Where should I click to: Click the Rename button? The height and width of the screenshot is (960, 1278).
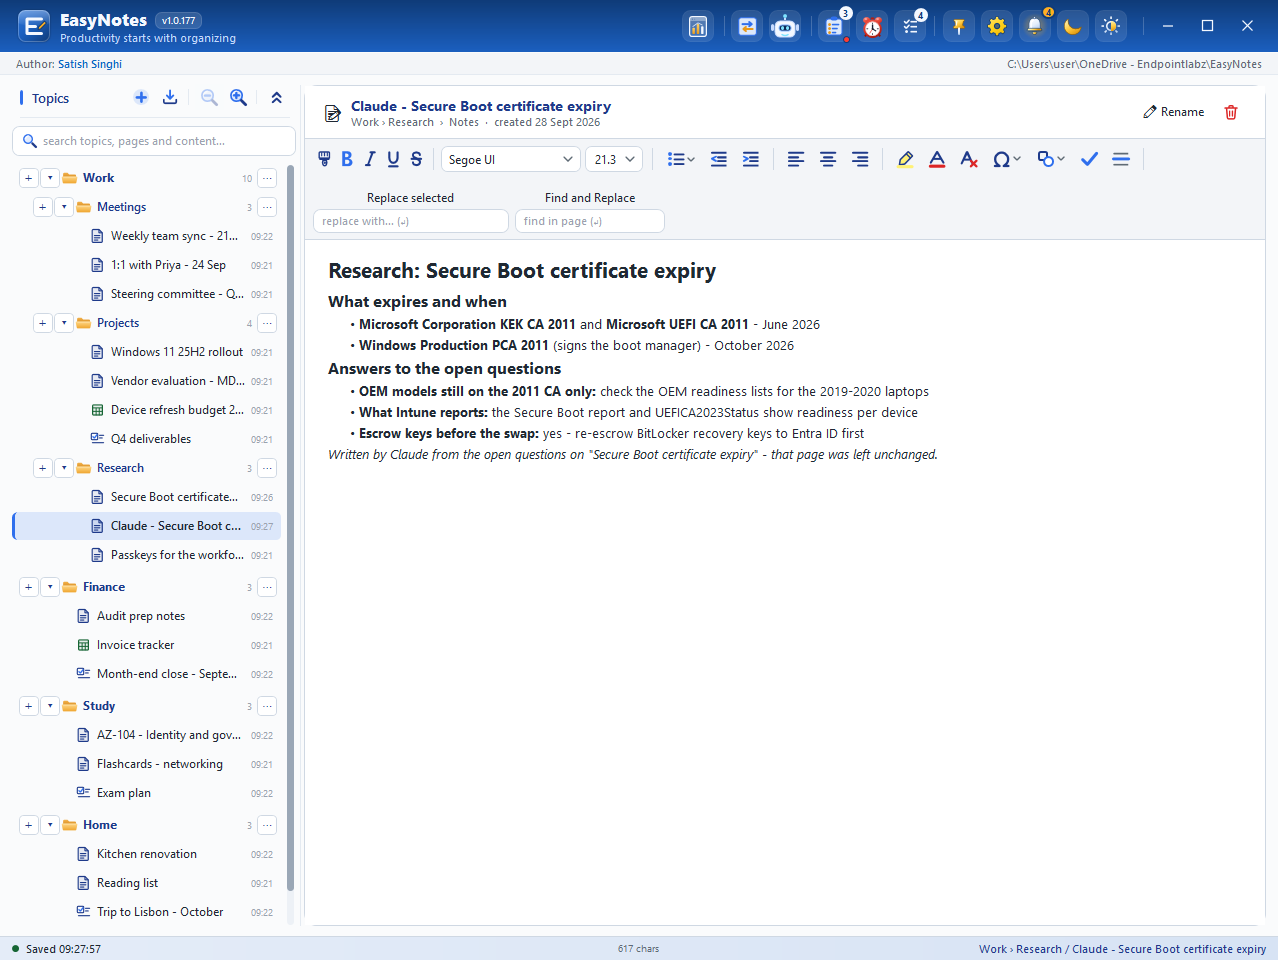[1174, 112]
